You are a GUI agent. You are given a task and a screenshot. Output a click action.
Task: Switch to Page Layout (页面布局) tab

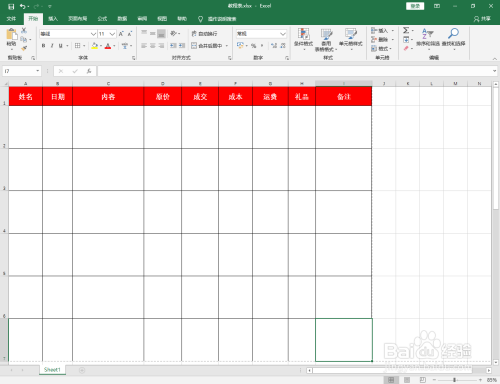(78, 19)
